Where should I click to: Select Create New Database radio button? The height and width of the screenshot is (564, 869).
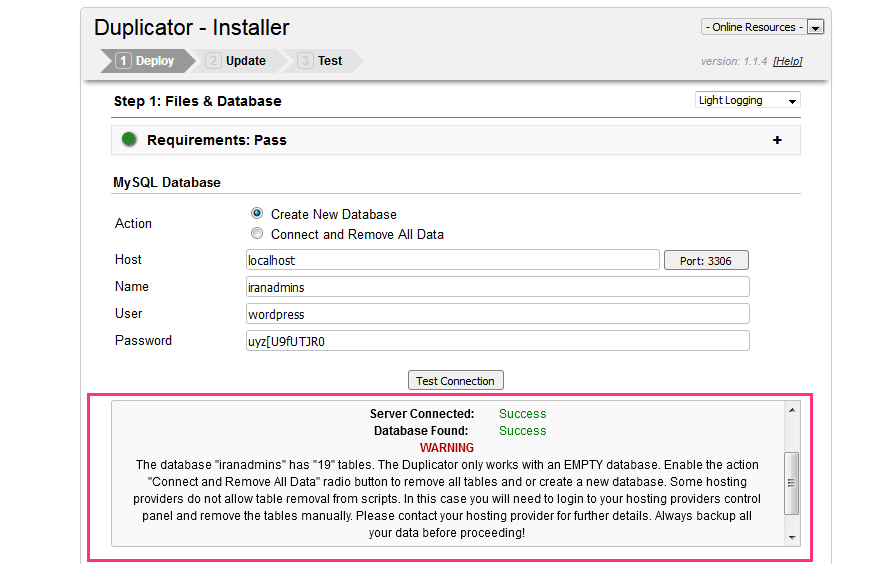pyautogui.click(x=257, y=213)
